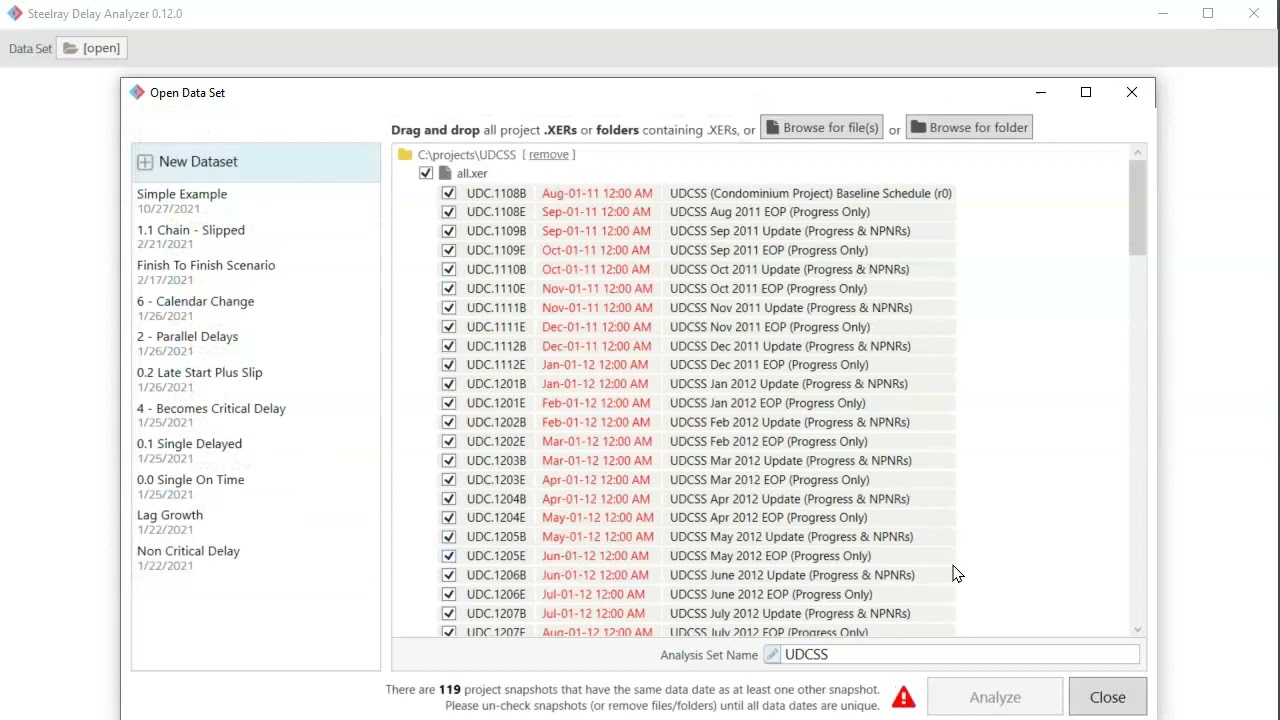Click the scrollbar down arrow
Viewport: 1280px width, 720px height.
[1137, 629]
